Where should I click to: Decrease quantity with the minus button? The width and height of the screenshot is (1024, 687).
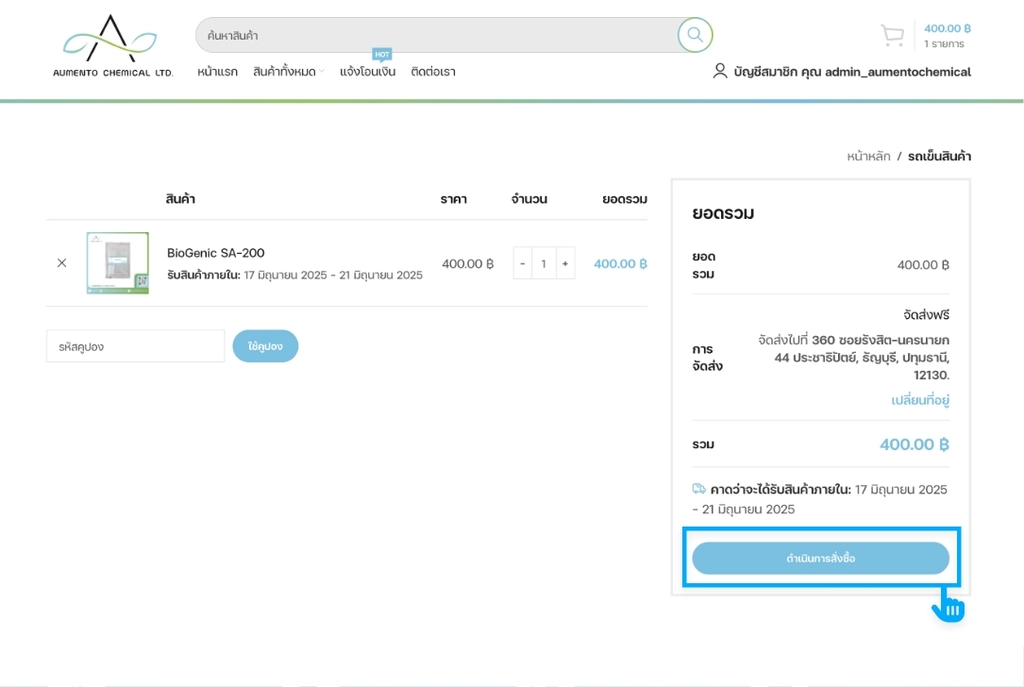(522, 263)
